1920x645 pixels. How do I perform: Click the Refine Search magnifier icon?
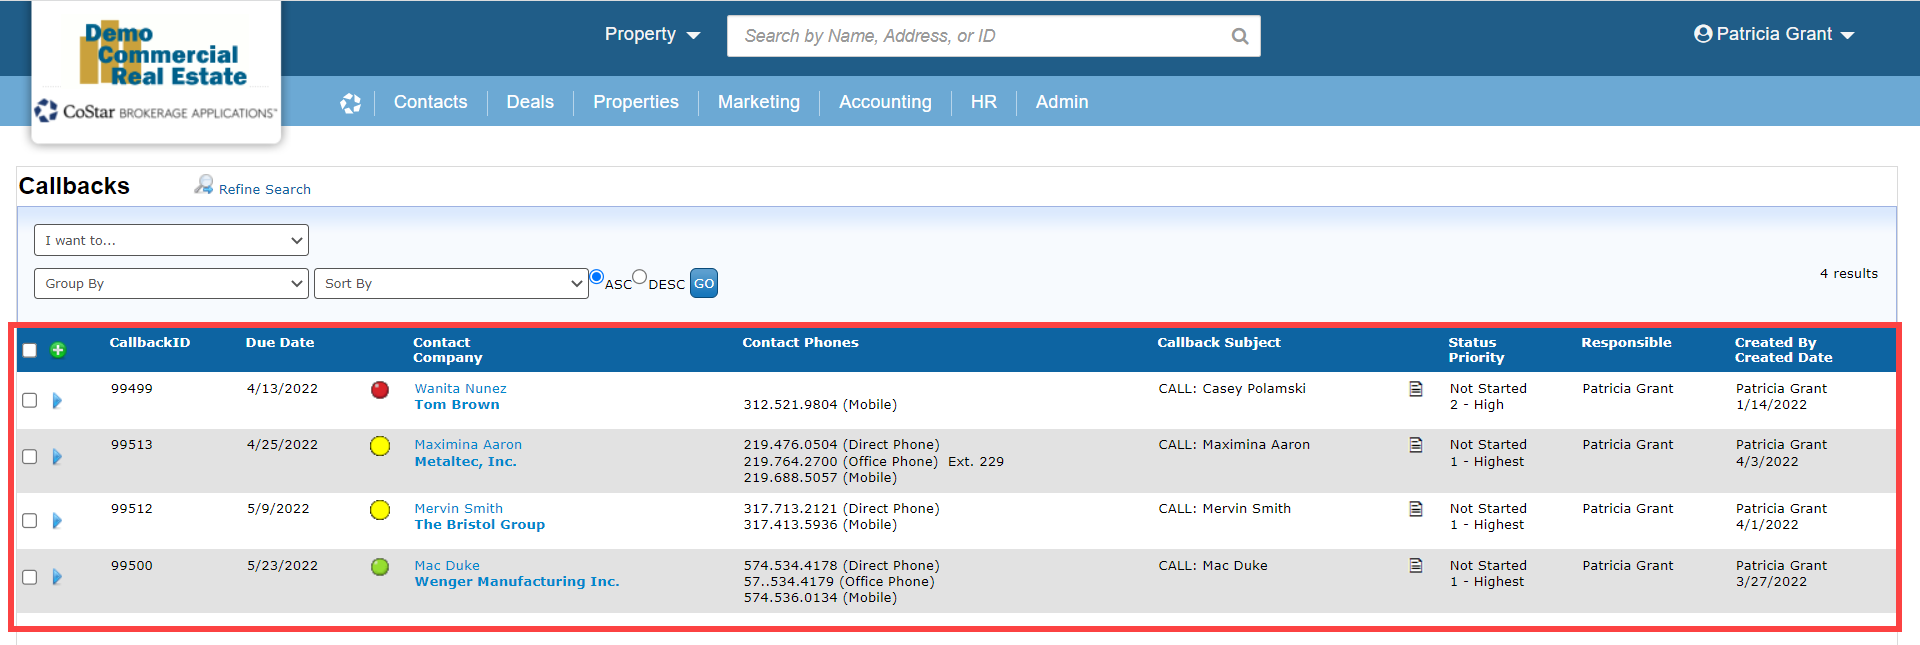coord(204,185)
